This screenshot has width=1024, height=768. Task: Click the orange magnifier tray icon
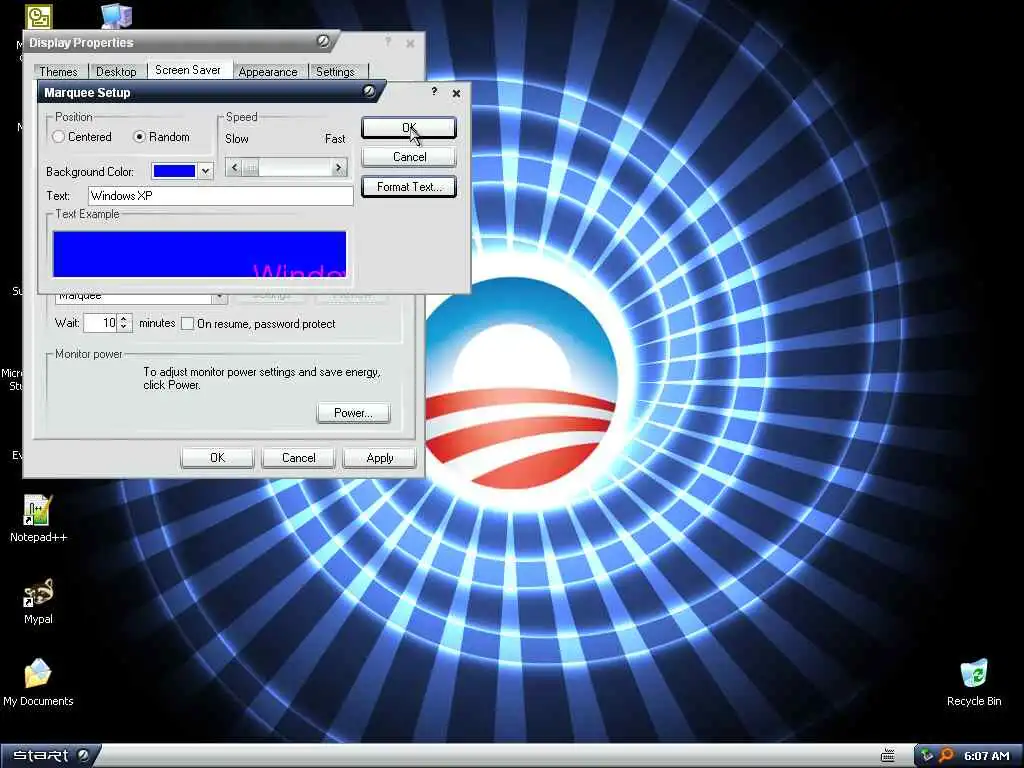(x=946, y=756)
